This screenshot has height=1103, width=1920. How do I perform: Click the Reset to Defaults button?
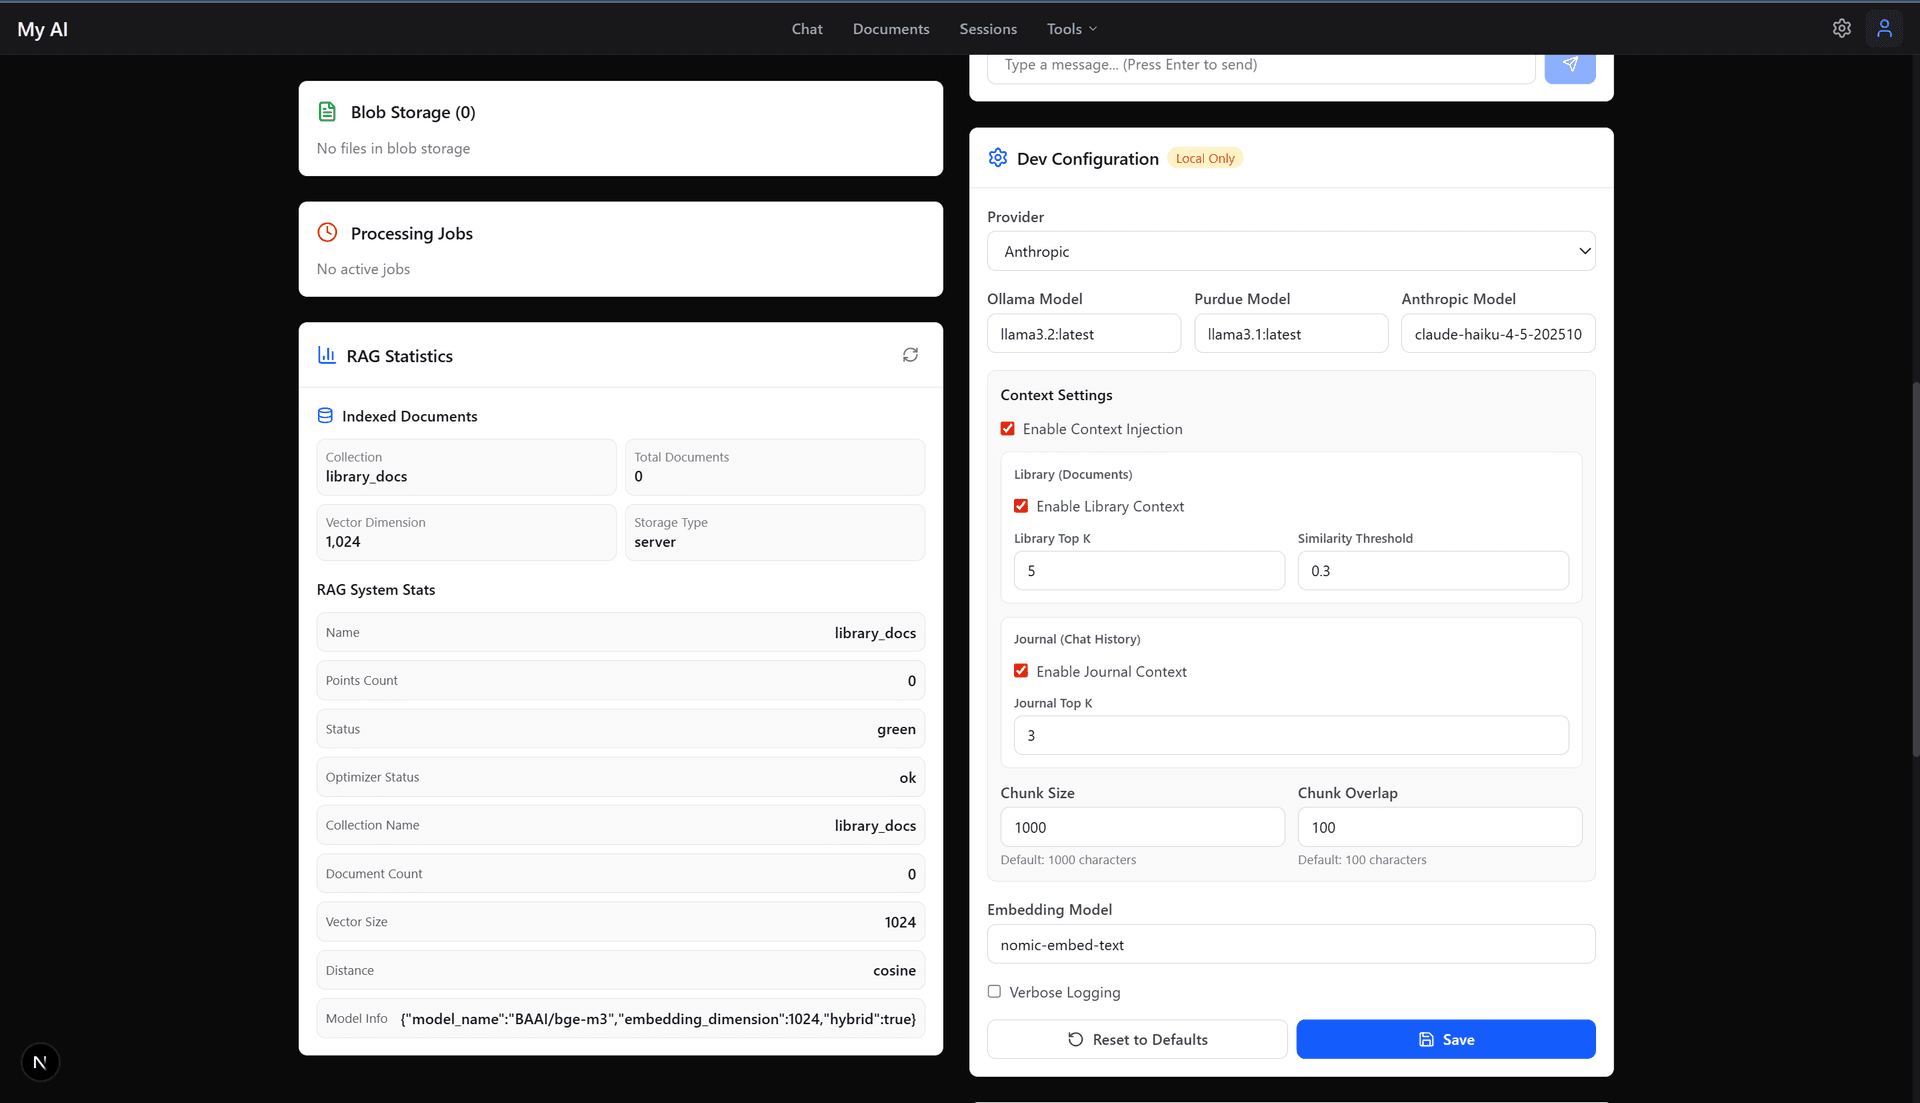coord(1137,1039)
